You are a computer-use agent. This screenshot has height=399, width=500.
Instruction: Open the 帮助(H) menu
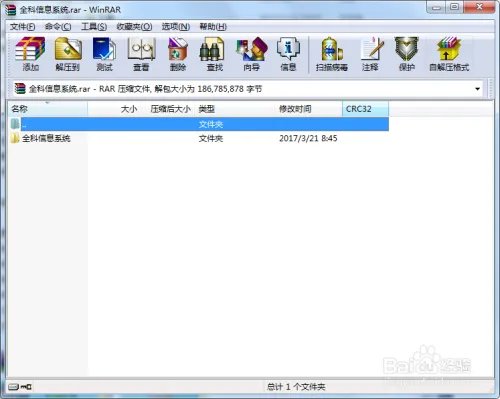click(x=213, y=27)
